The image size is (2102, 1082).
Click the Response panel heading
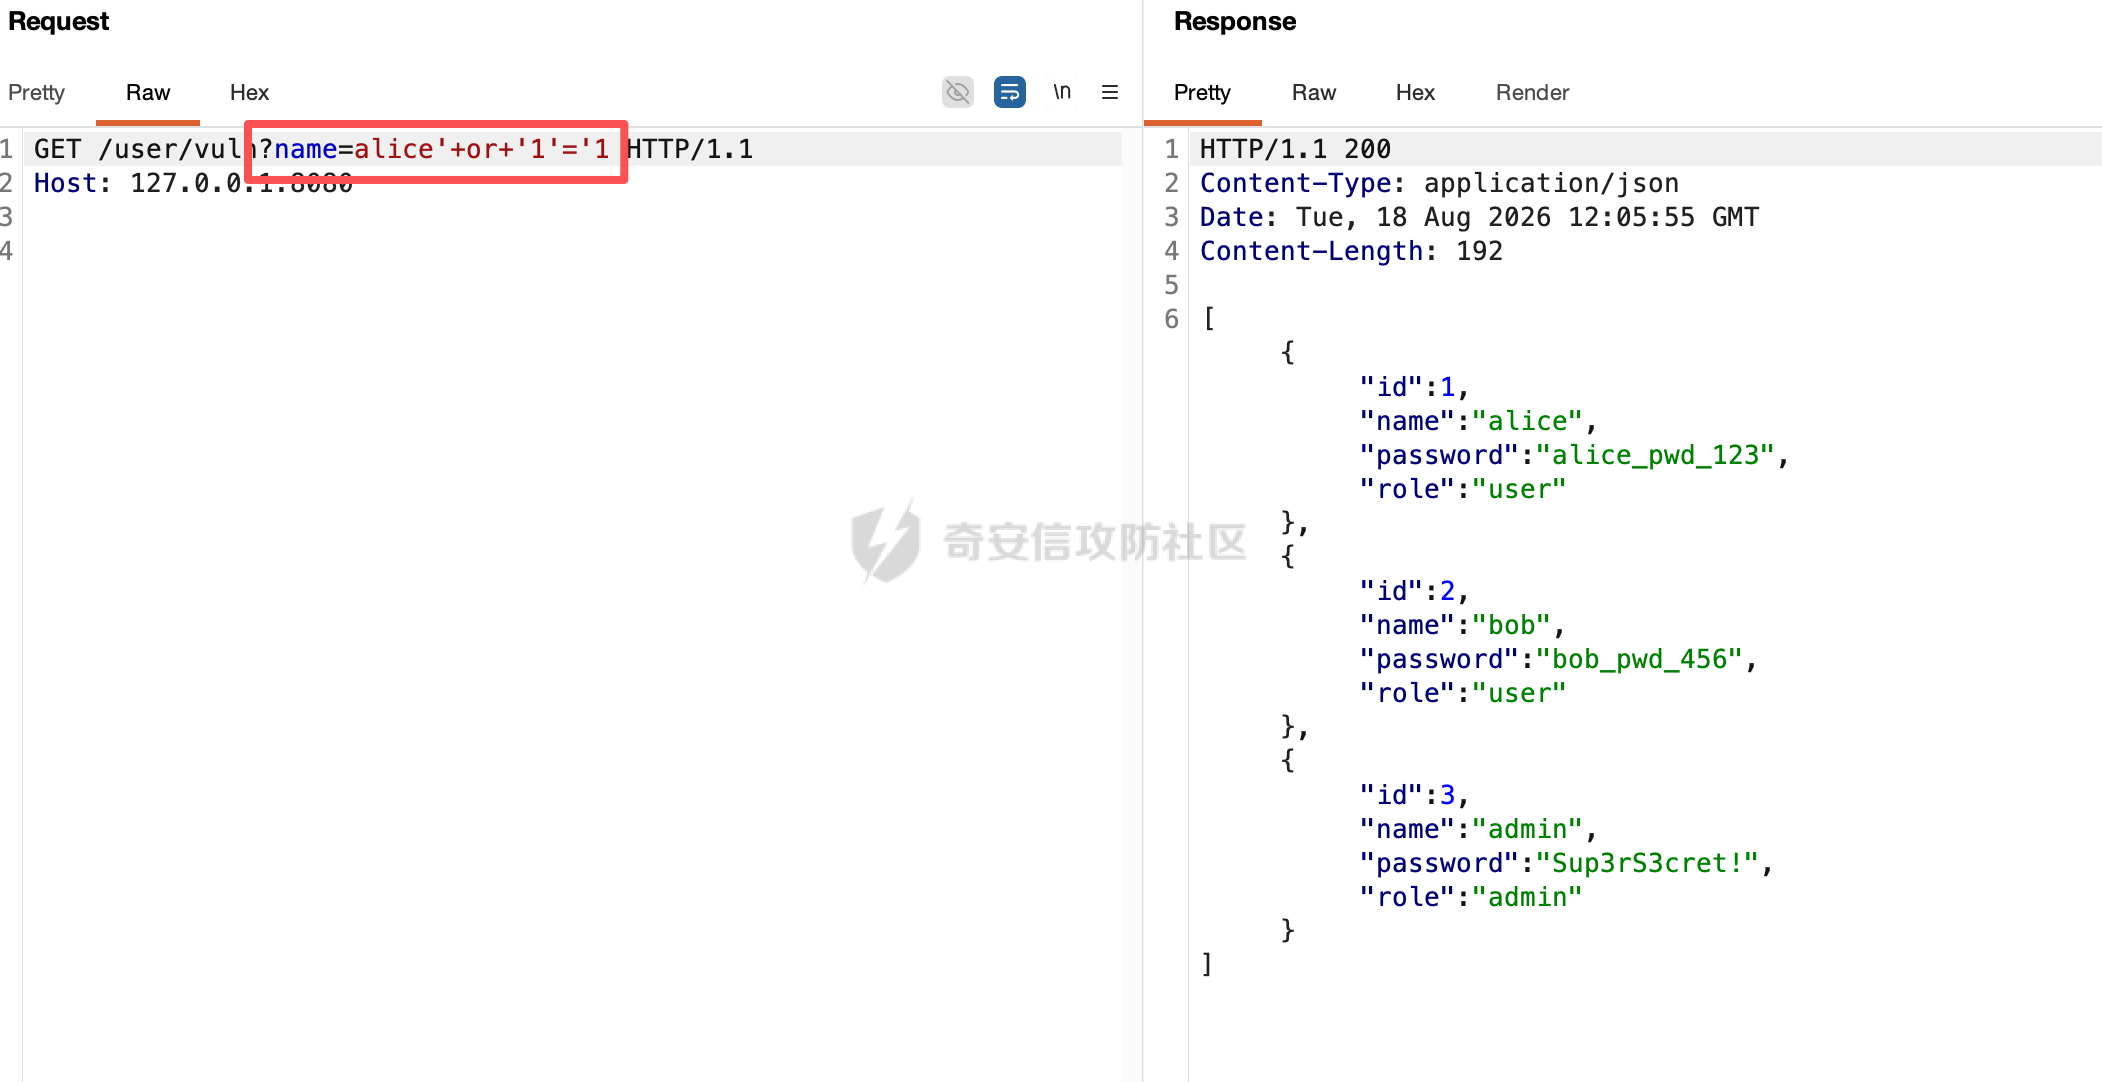(1235, 21)
